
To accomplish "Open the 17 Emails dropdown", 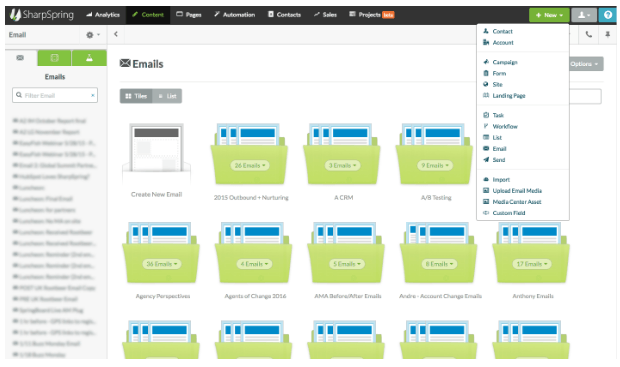I will (532, 264).
